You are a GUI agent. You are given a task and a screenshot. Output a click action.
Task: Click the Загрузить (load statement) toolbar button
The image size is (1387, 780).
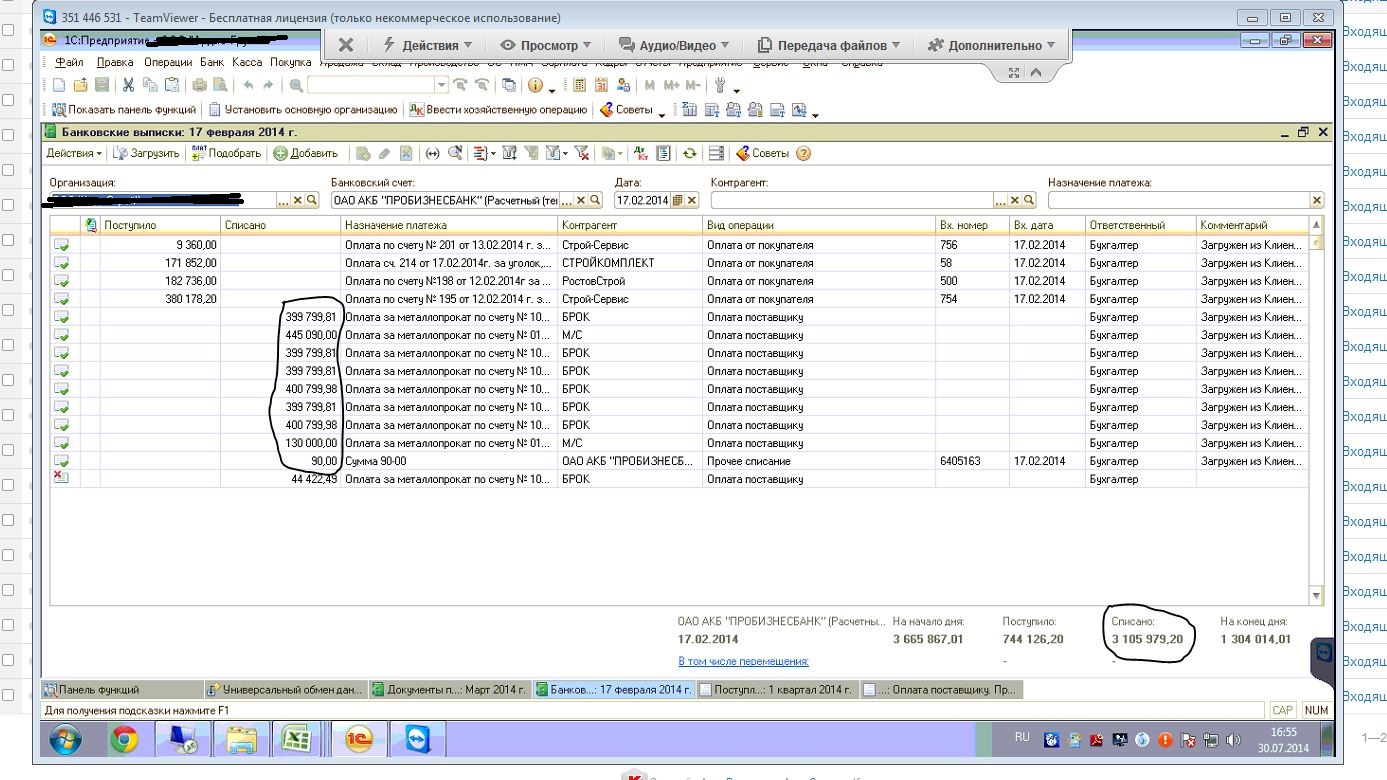[x=146, y=153]
